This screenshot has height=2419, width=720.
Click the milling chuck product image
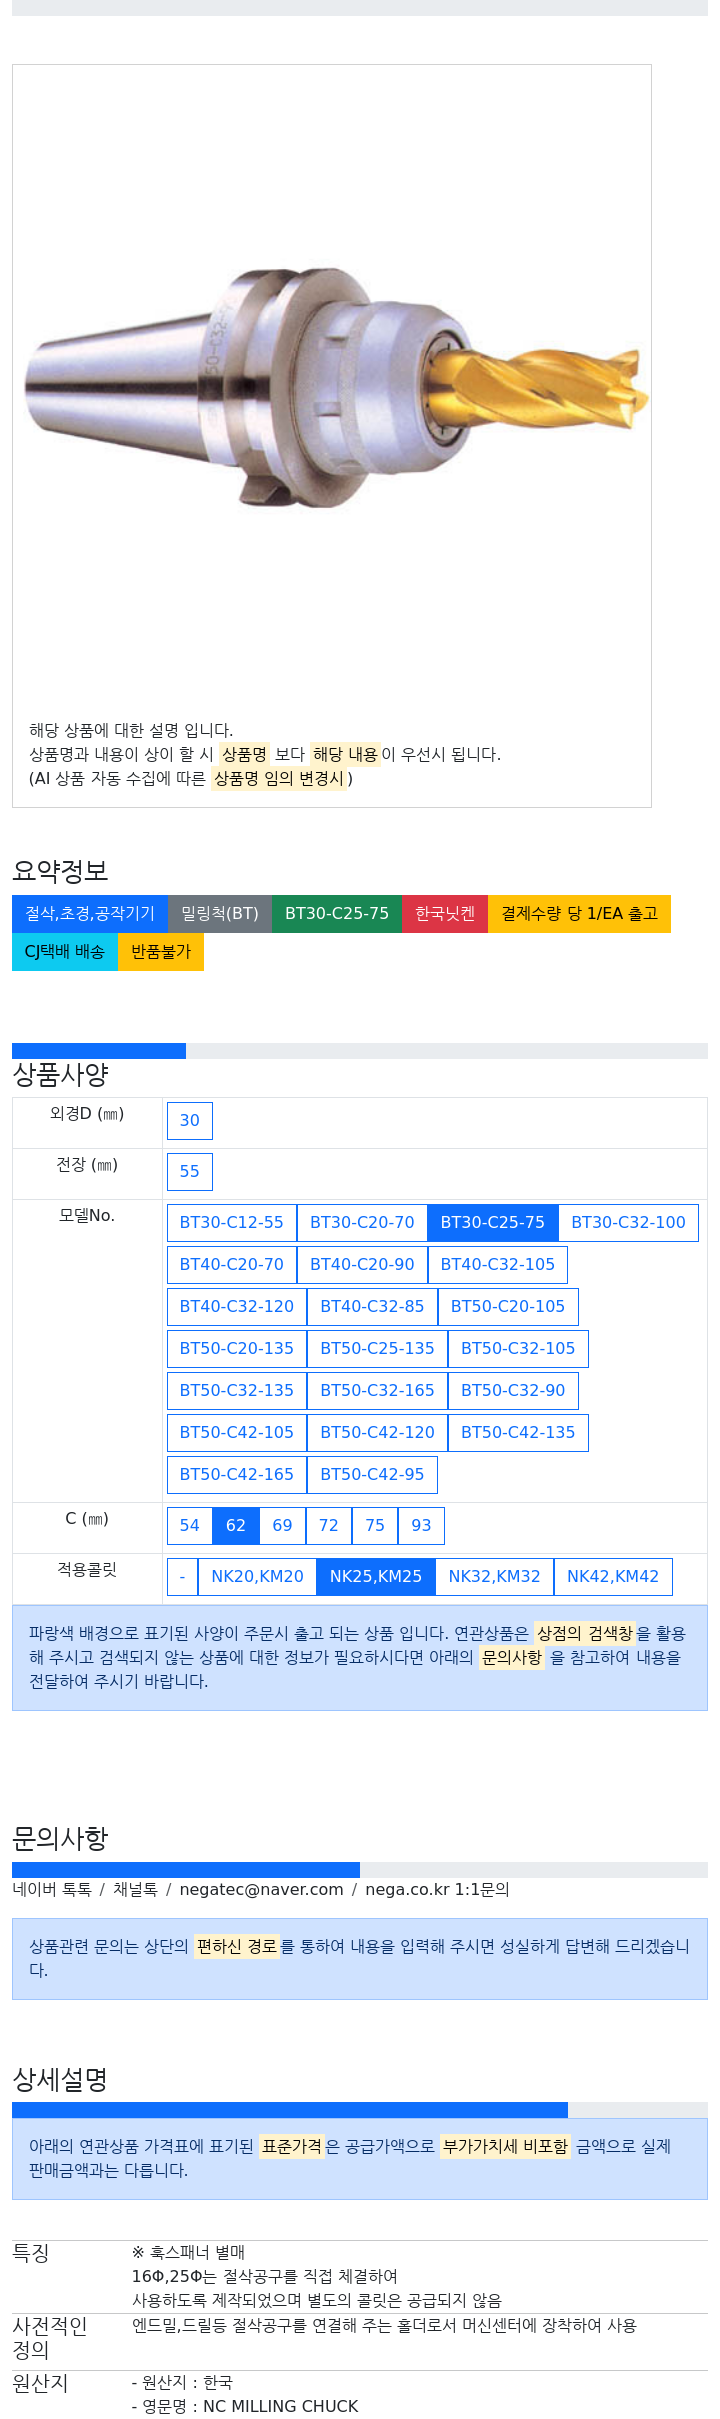[335, 390]
